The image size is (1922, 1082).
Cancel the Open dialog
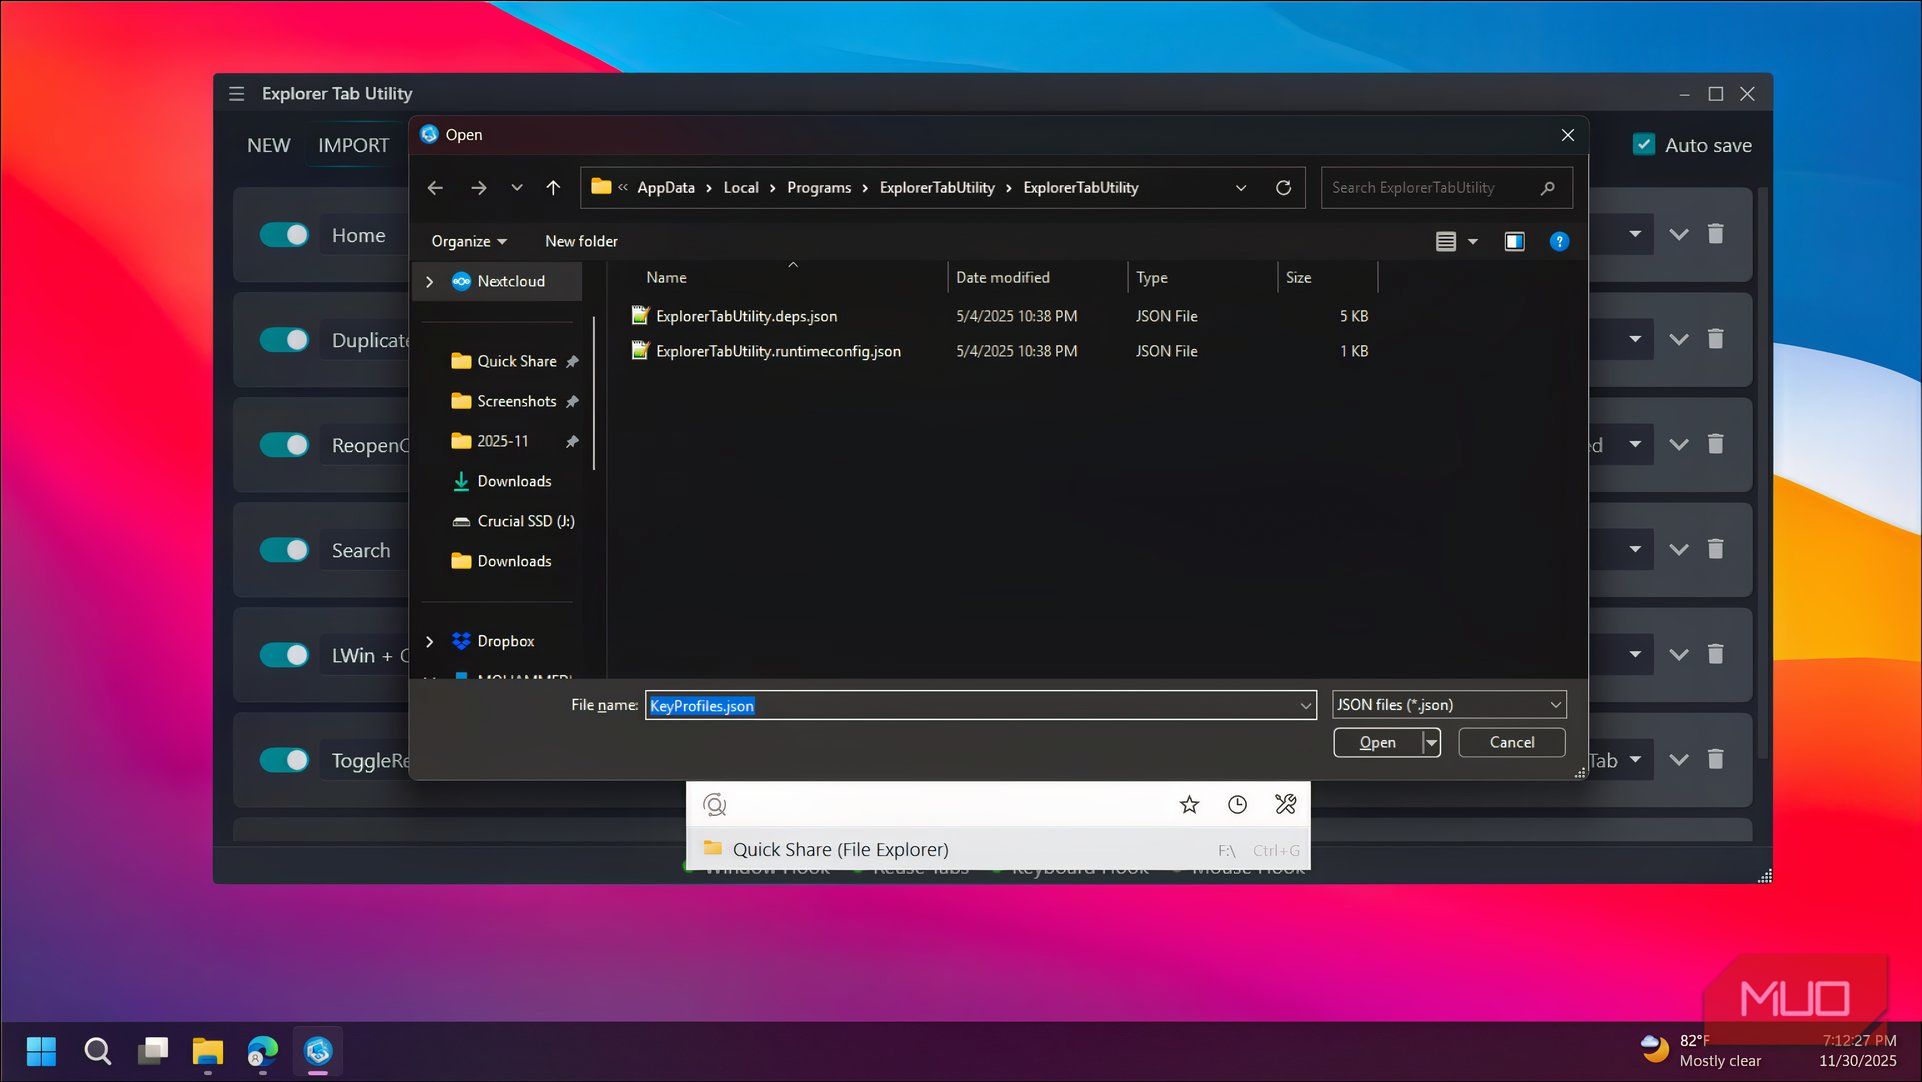tap(1511, 742)
